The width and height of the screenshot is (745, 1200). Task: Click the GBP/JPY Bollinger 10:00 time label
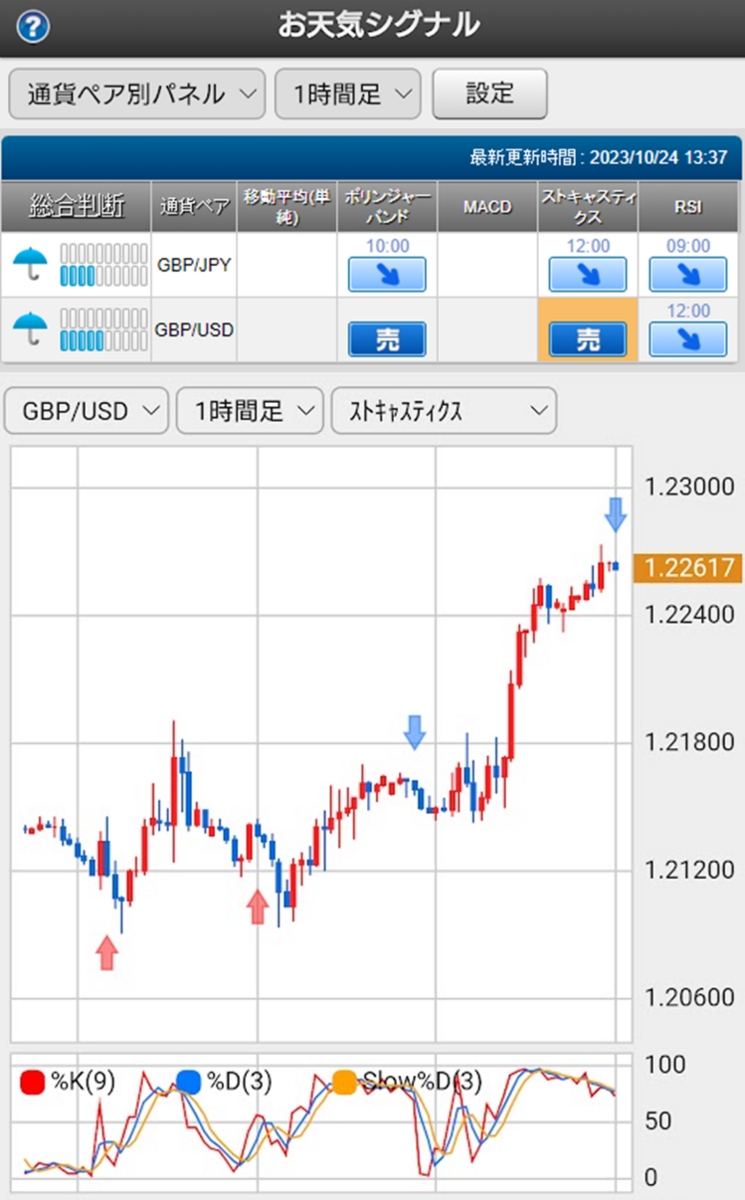(x=387, y=246)
